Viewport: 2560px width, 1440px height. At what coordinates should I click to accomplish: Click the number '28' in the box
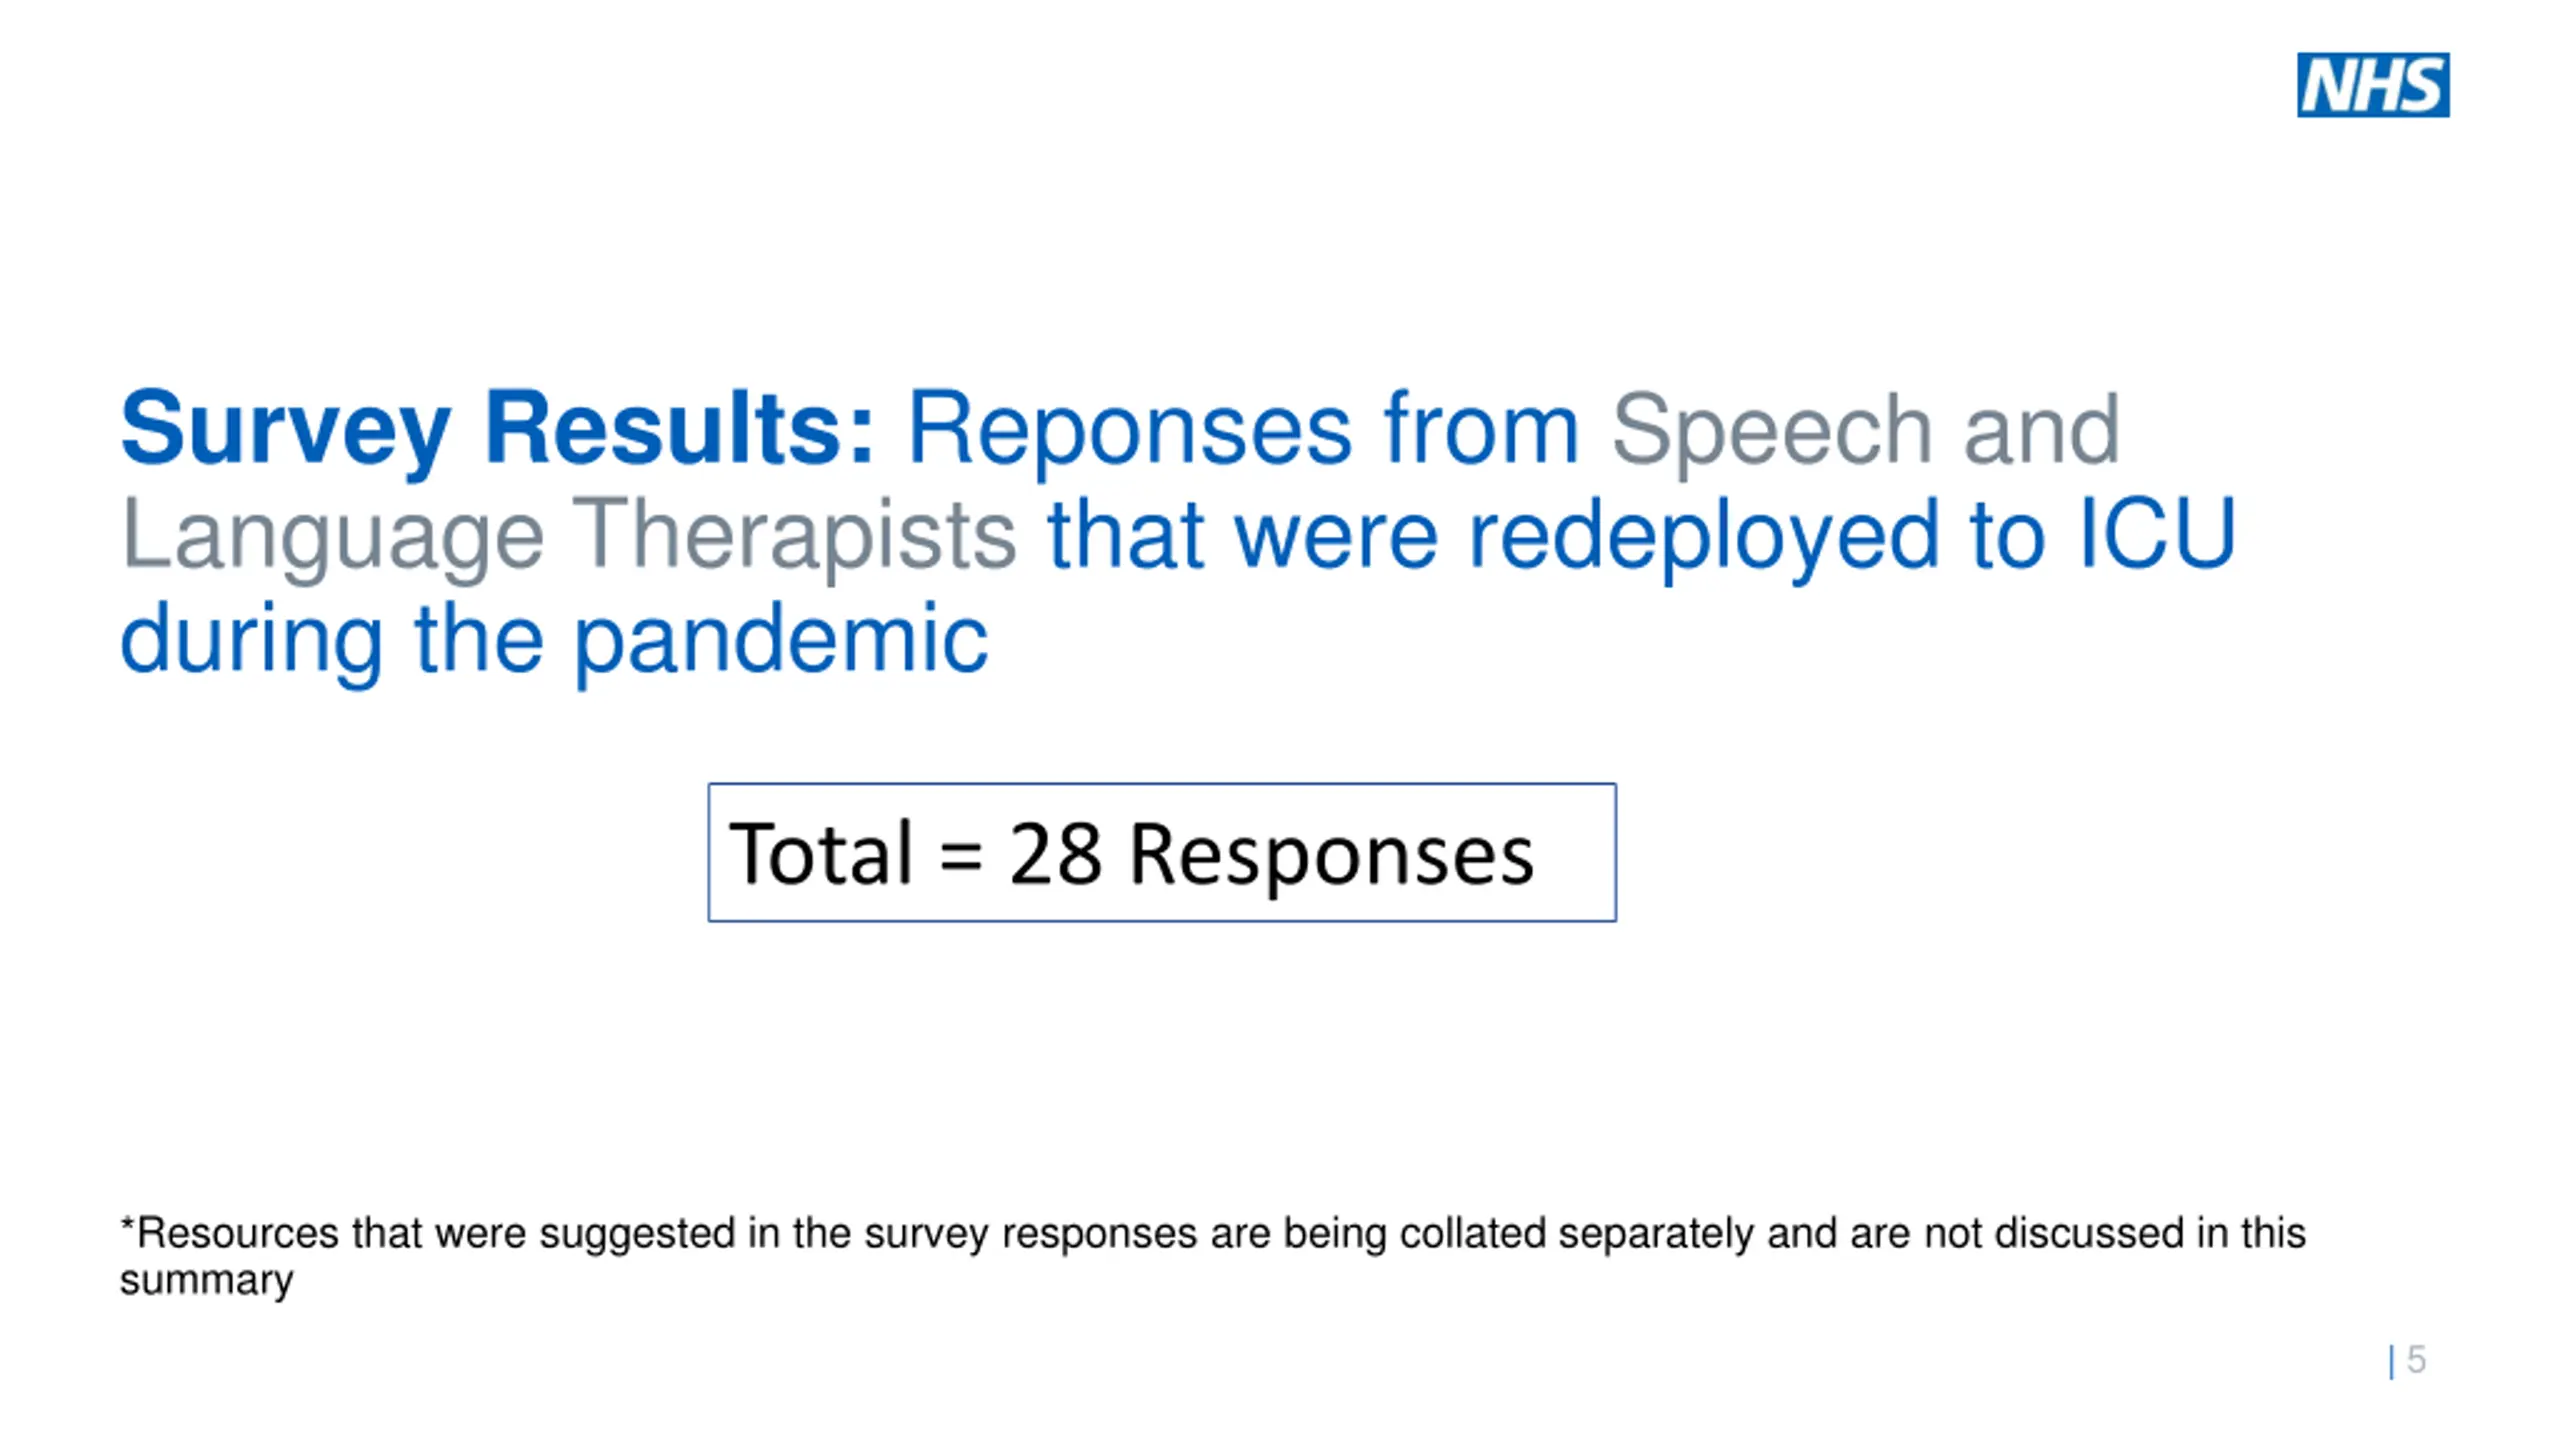tap(1055, 853)
